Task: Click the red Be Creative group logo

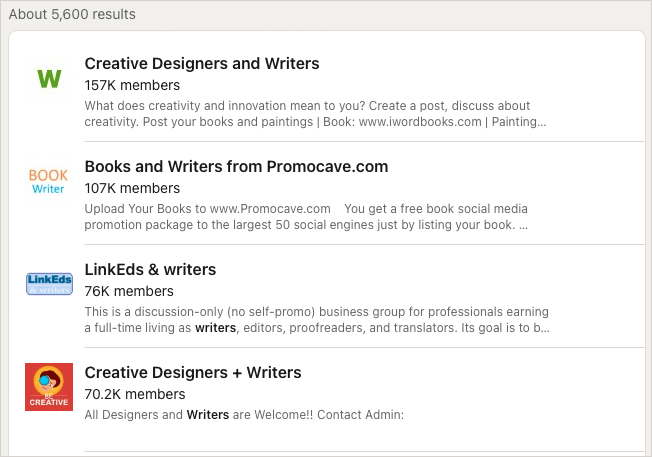Action: click(x=48, y=387)
